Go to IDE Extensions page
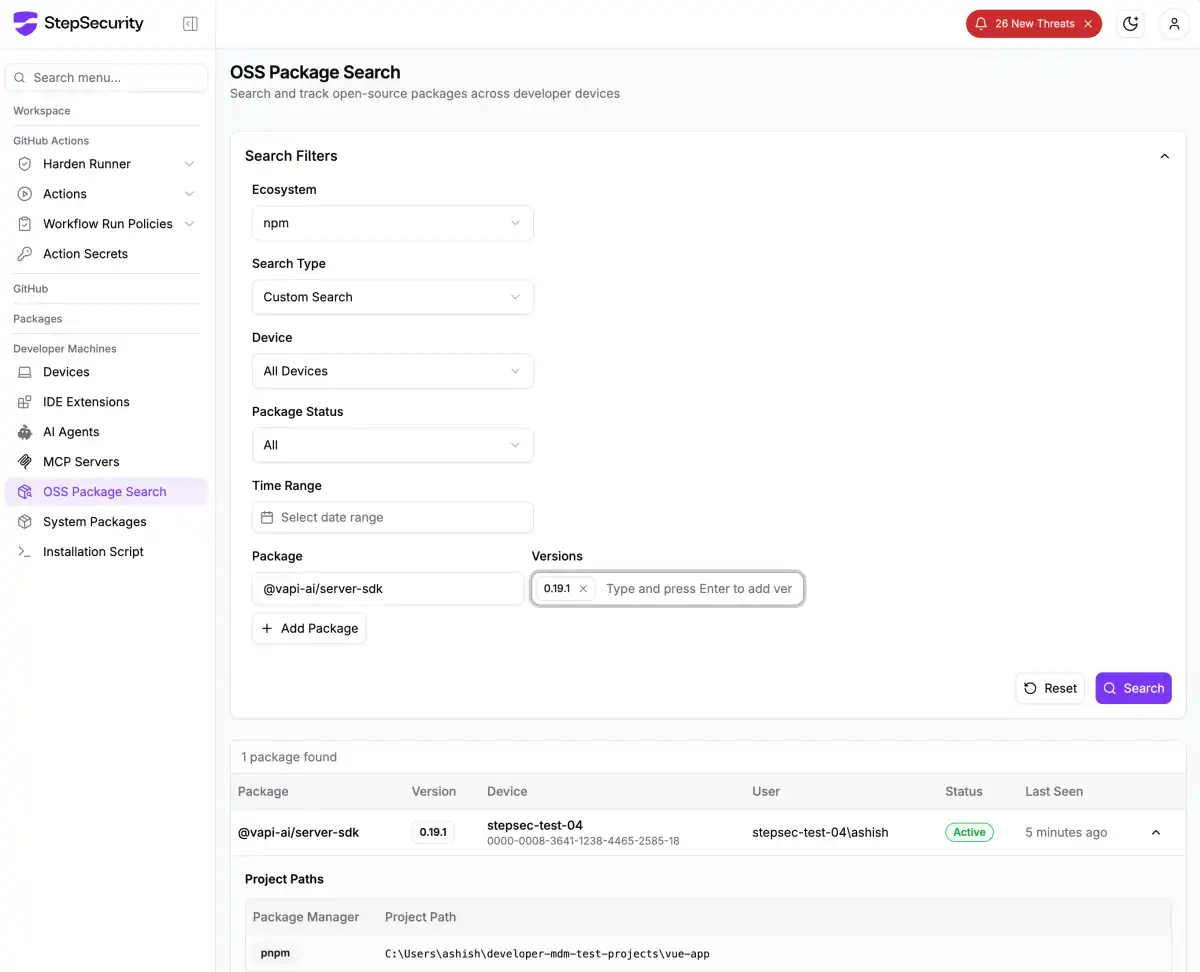Image resolution: width=1200 pixels, height=972 pixels. [x=105, y=402]
